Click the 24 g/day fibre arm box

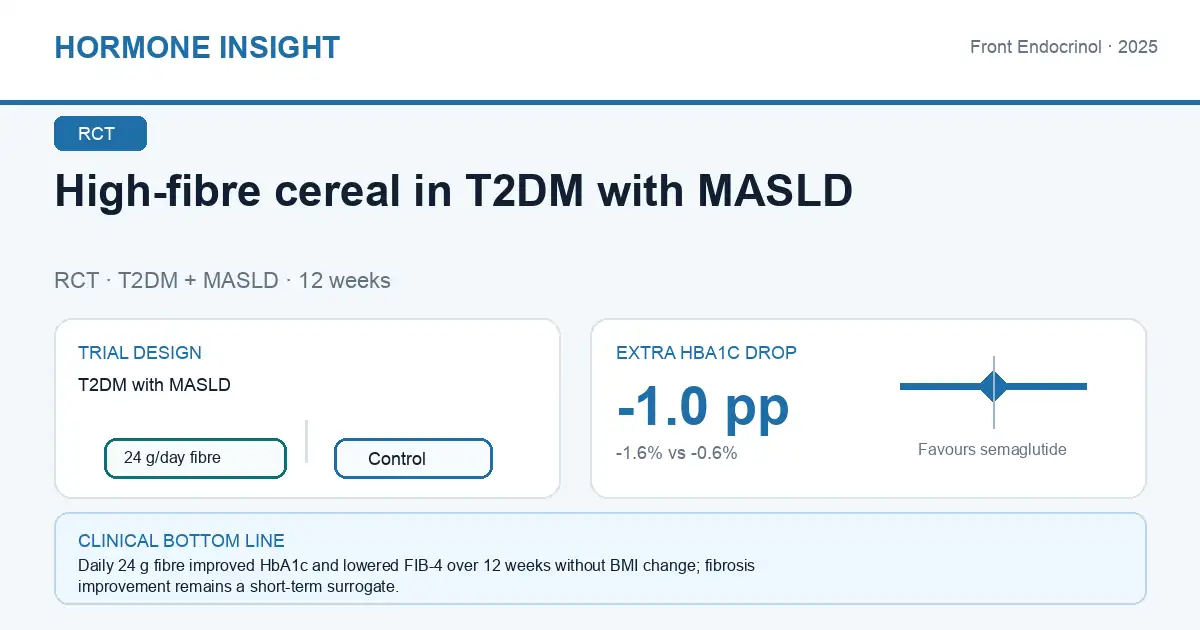coord(195,458)
